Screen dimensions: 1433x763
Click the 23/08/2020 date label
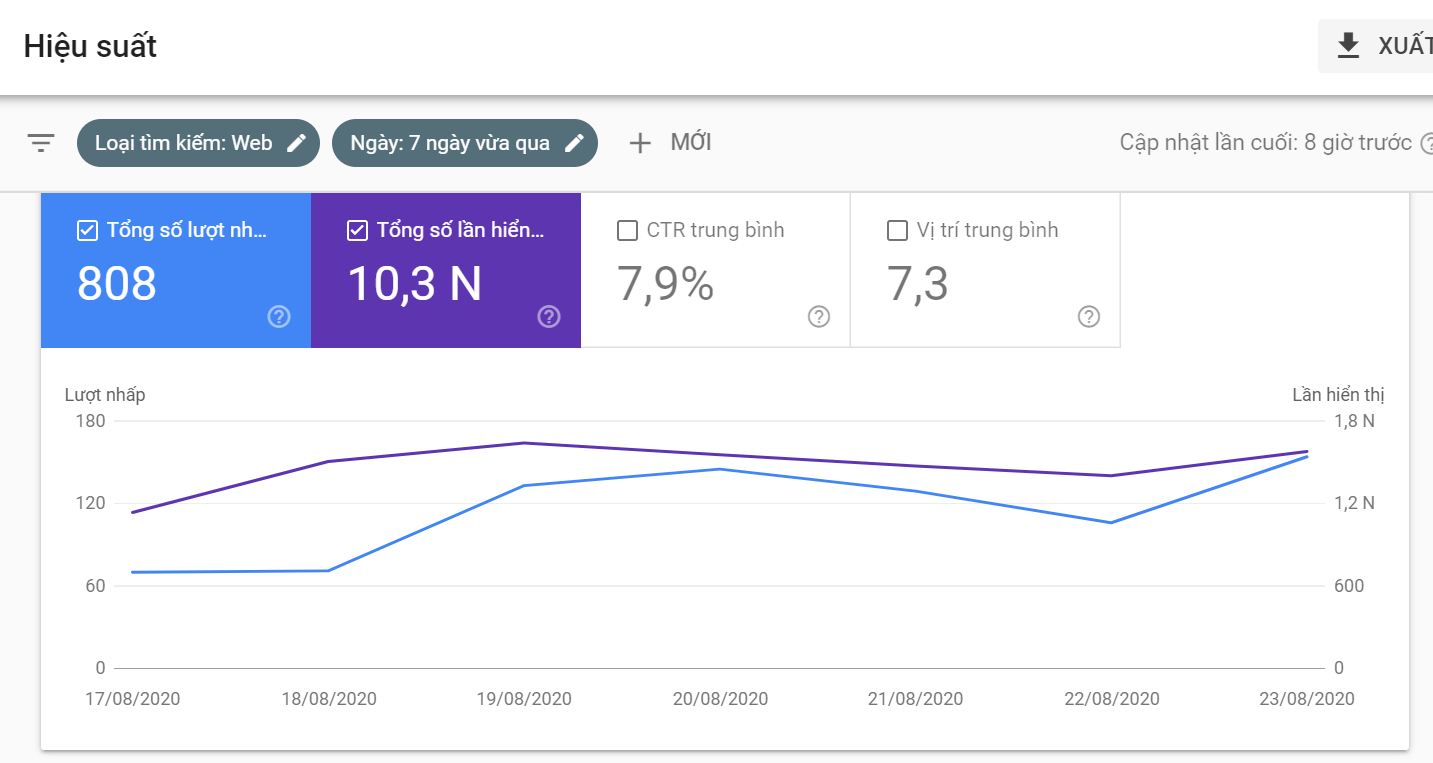pos(1307,699)
